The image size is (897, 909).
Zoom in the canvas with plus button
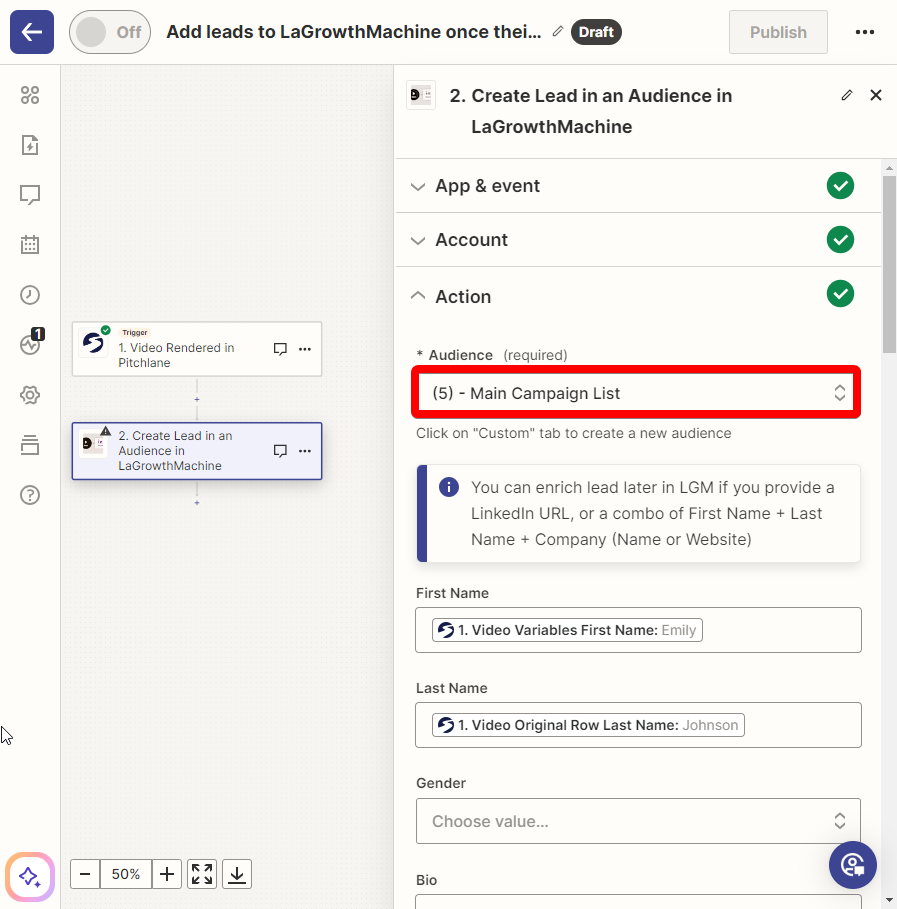pos(167,874)
